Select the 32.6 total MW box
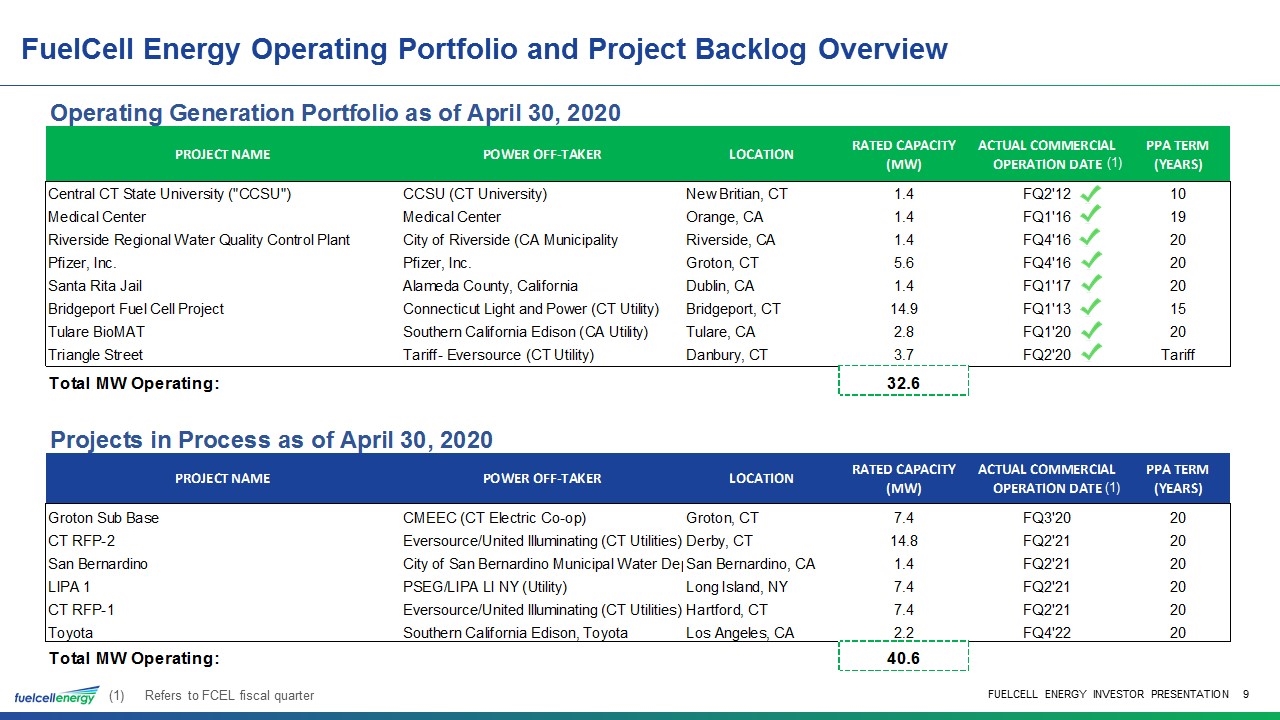Image resolution: width=1280 pixels, height=720 pixels. pos(903,381)
